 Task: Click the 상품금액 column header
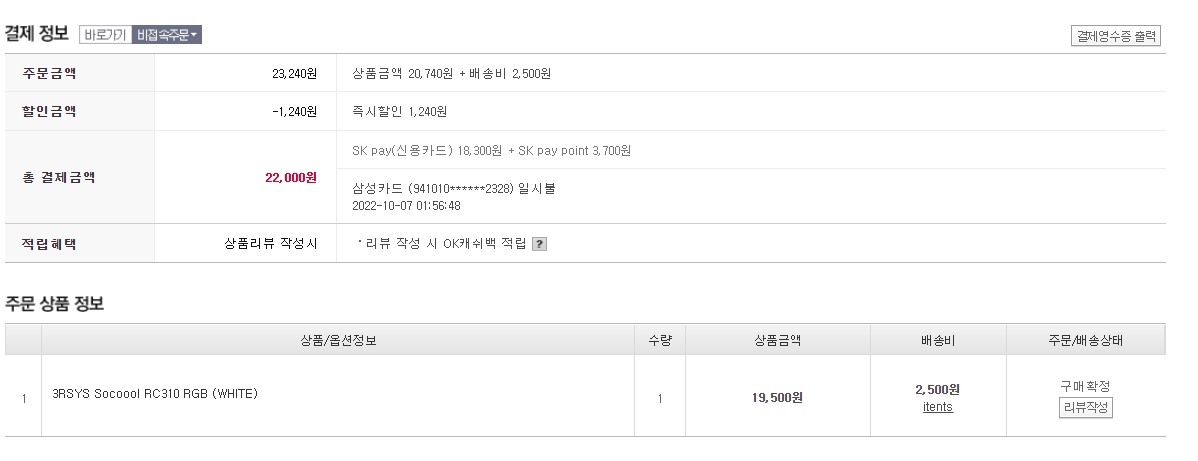777,340
